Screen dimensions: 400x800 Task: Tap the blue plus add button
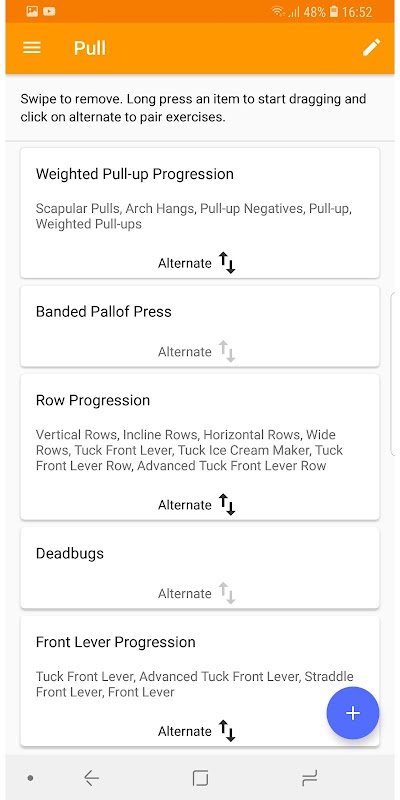353,713
